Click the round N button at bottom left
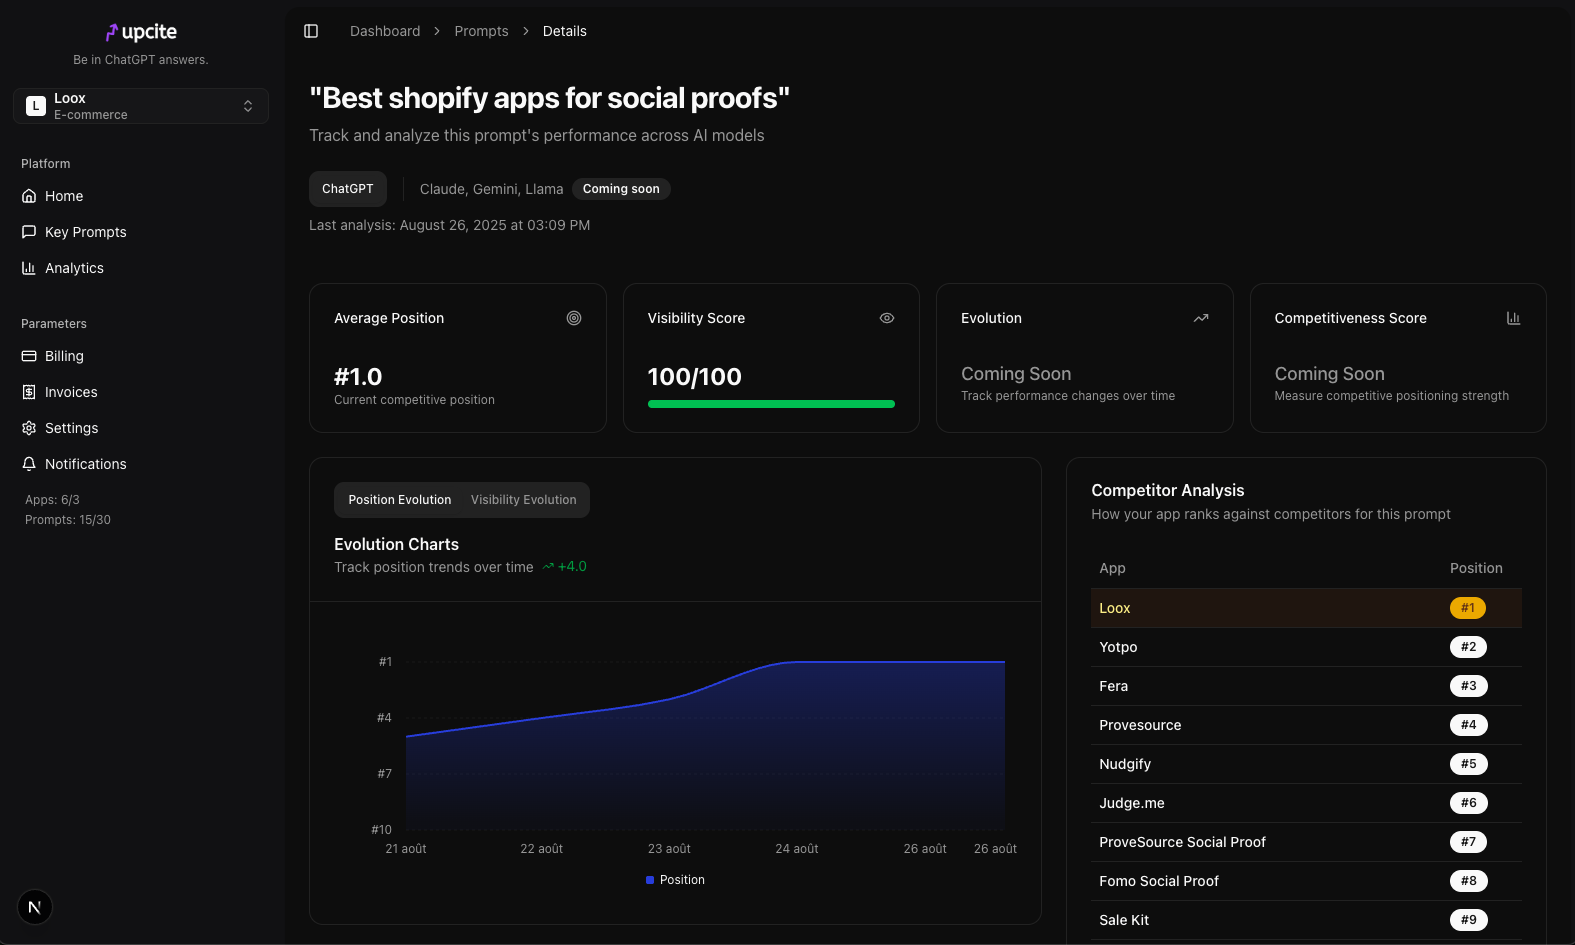The height and width of the screenshot is (945, 1575). [35, 907]
